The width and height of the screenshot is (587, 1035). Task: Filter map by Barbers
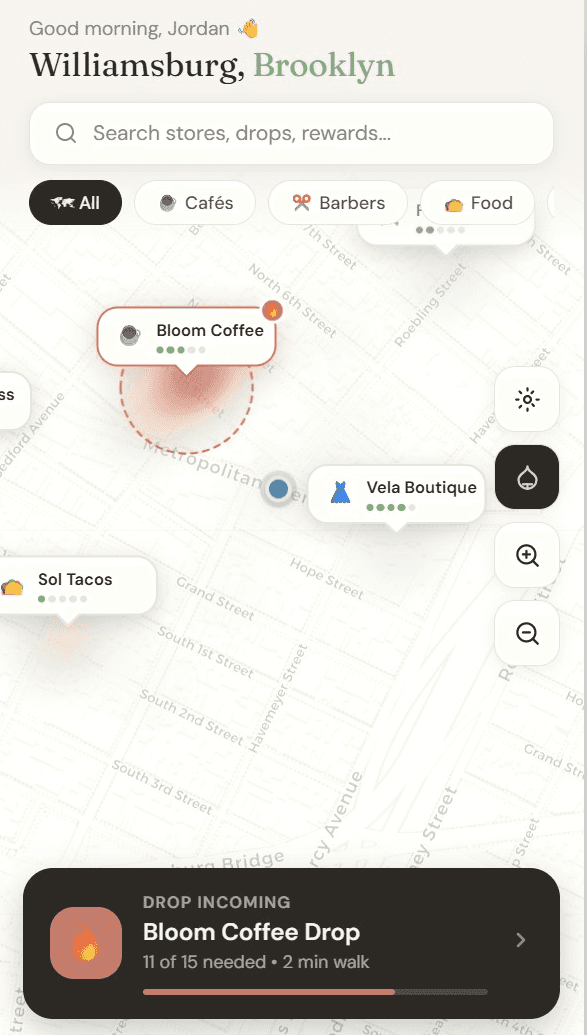click(338, 203)
